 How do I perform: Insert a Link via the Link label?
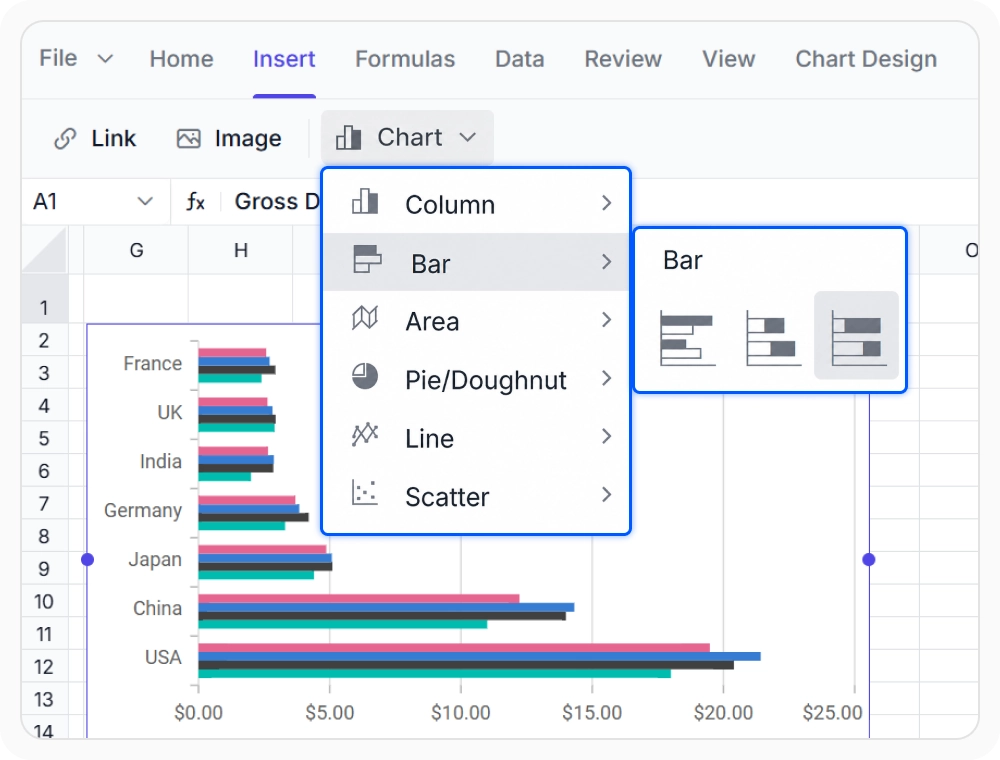pos(114,138)
